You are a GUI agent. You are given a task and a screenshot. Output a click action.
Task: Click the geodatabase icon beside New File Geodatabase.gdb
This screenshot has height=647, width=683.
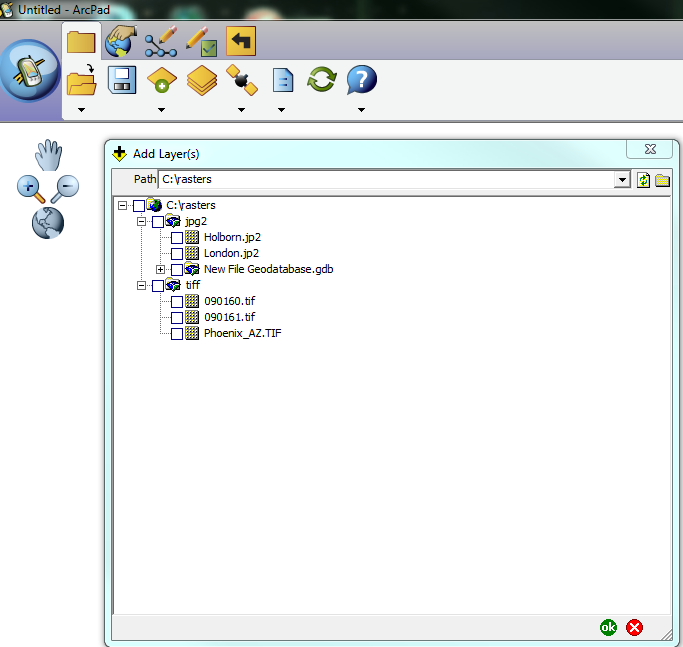point(192,268)
